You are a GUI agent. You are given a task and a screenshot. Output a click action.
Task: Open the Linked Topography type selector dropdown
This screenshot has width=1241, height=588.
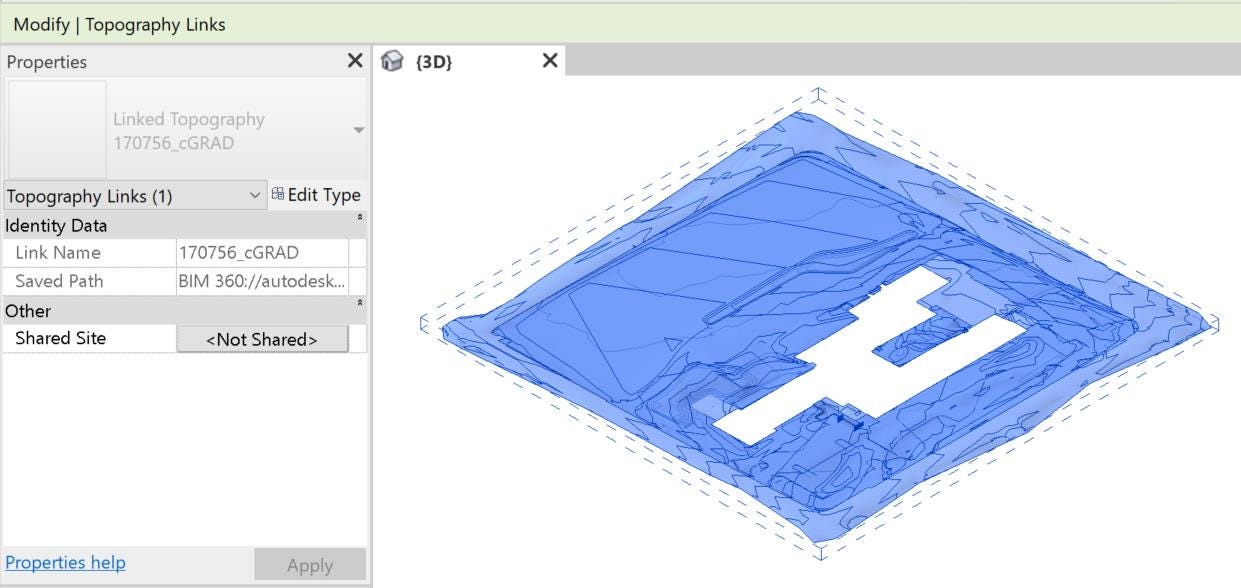point(358,130)
